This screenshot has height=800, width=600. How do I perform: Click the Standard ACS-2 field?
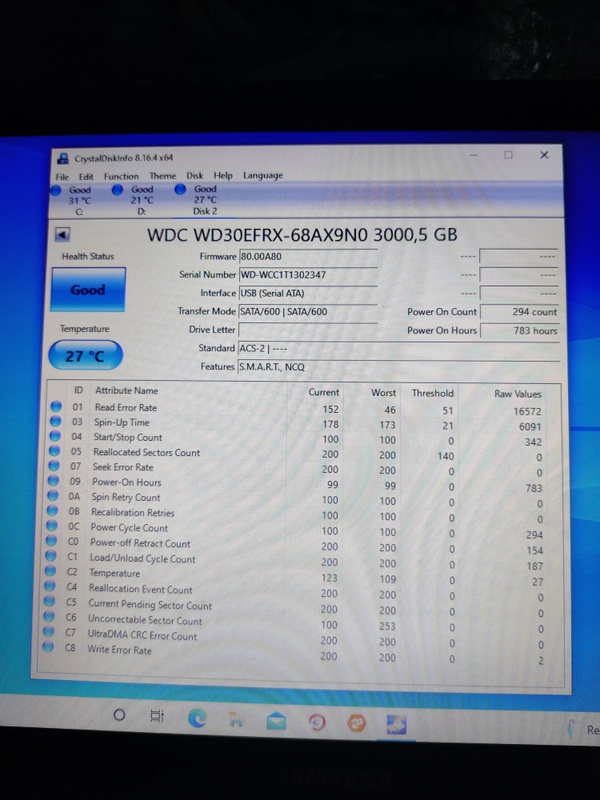coord(399,349)
